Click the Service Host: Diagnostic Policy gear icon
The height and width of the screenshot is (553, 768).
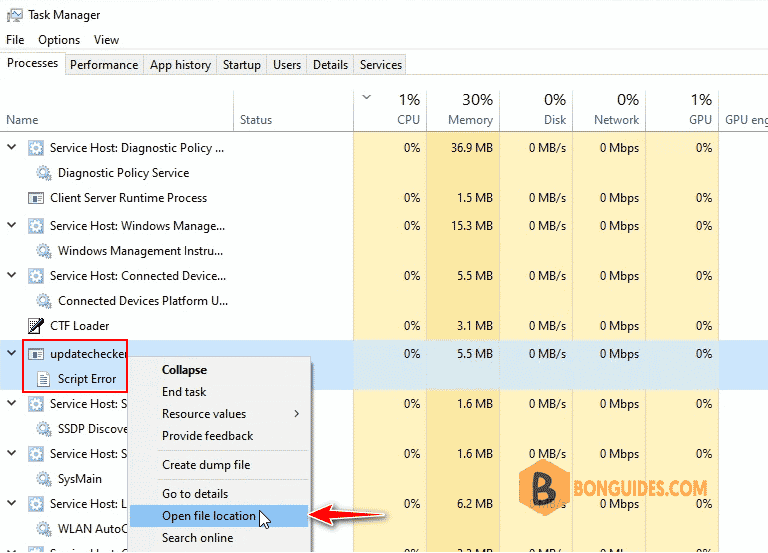(36, 148)
